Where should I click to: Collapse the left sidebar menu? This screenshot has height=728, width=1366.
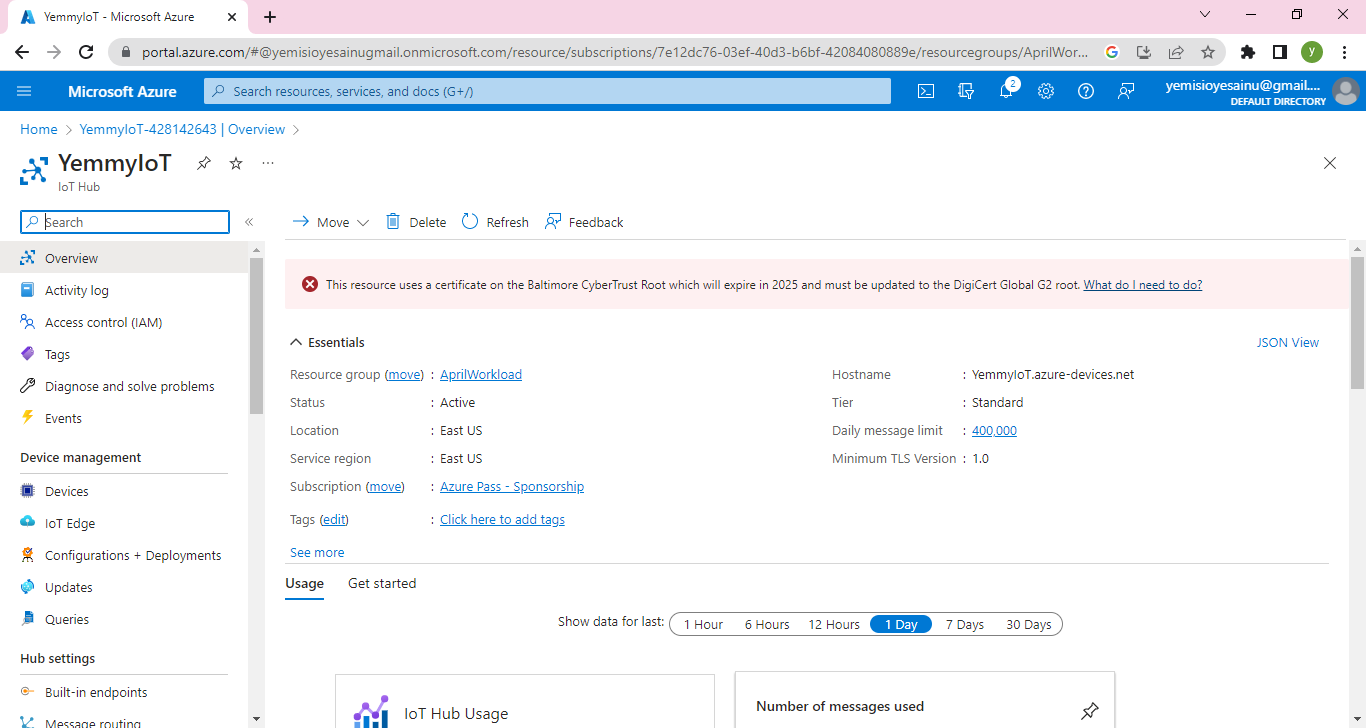coord(249,222)
